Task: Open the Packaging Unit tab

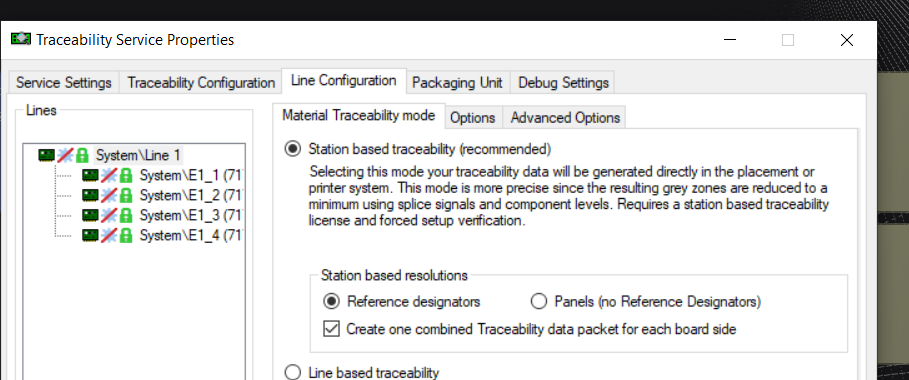Action: tap(457, 82)
